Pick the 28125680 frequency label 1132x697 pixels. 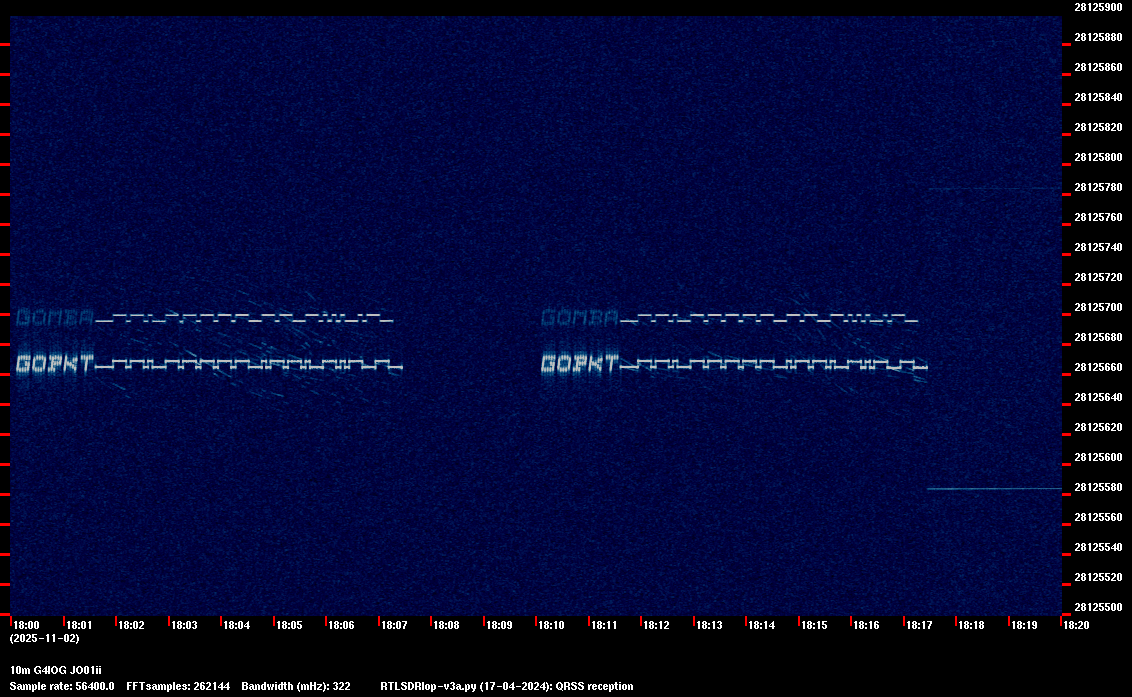point(1098,337)
